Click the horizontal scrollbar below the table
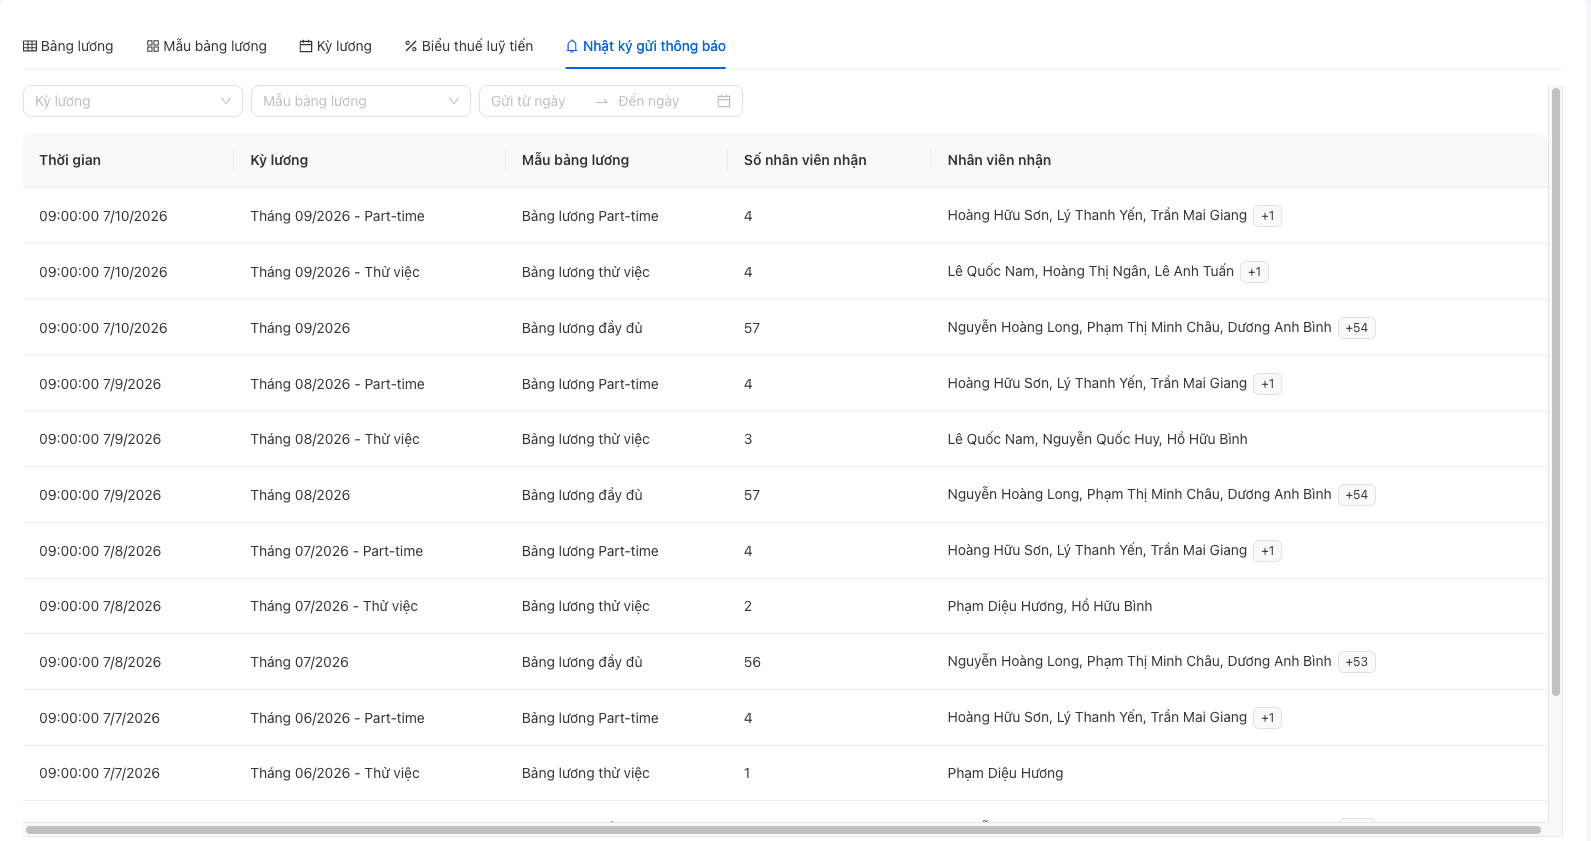The height and width of the screenshot is (841, 1591). point(783,830)
